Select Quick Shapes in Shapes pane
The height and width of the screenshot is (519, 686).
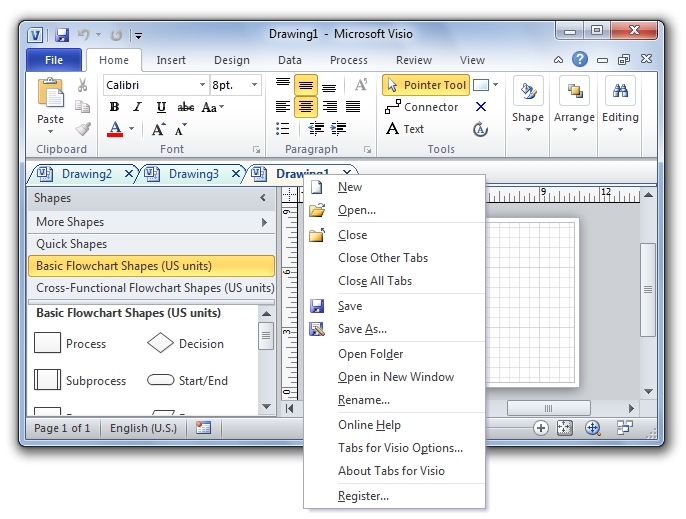(151, 244)
